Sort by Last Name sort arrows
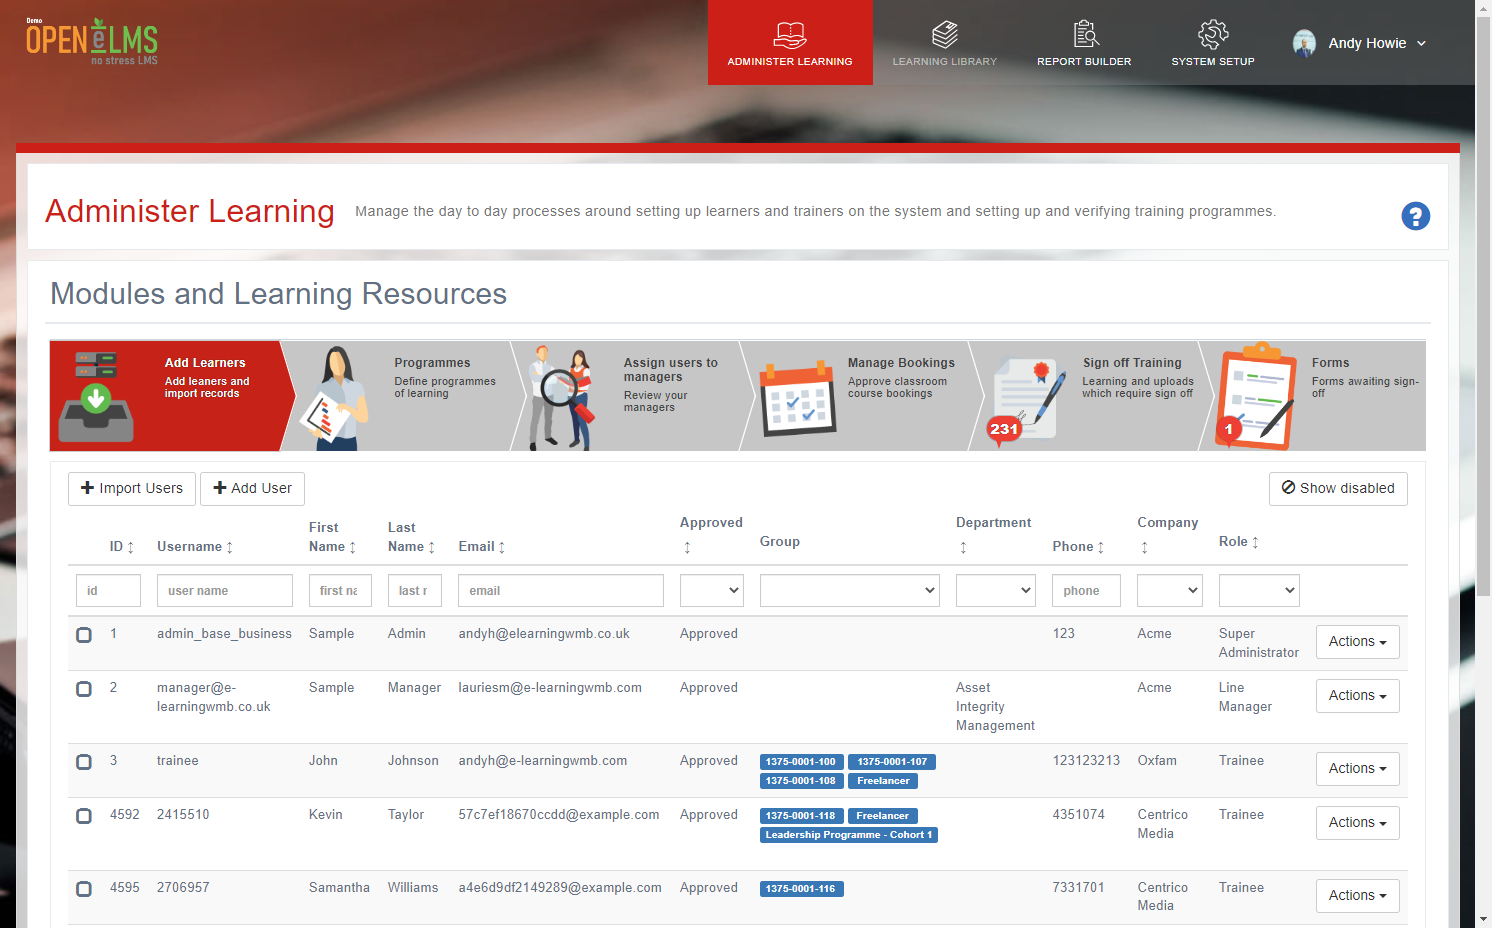This screenshot has width=1492, height=928. pyautogui.click(x=432, y=547)
